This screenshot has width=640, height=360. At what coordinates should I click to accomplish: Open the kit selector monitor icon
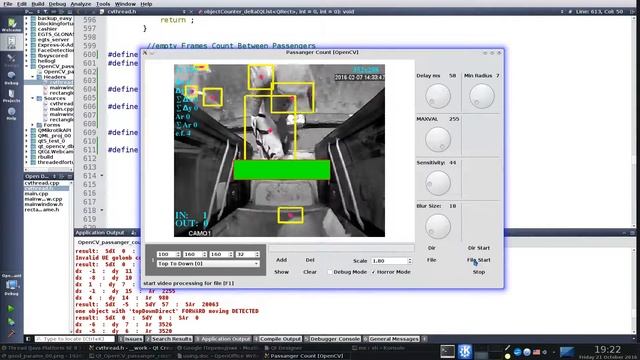point(11,286)
